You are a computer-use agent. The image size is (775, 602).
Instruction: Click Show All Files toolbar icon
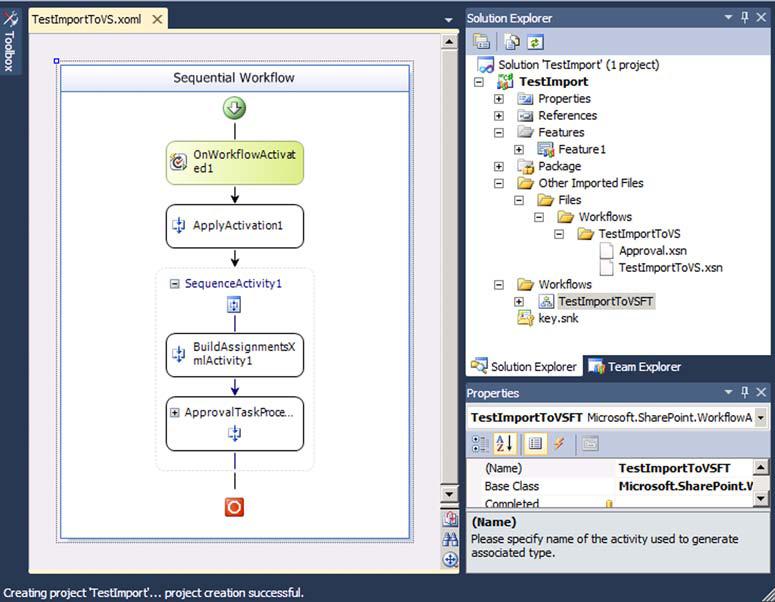click(x=512, y=42)
